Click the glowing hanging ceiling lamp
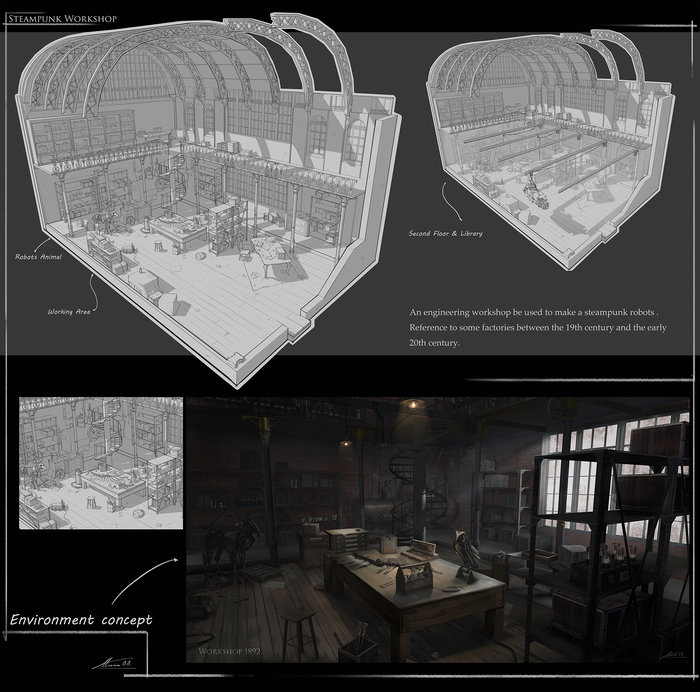The height and width of the screenshot is (692, 700). [411, 404]
